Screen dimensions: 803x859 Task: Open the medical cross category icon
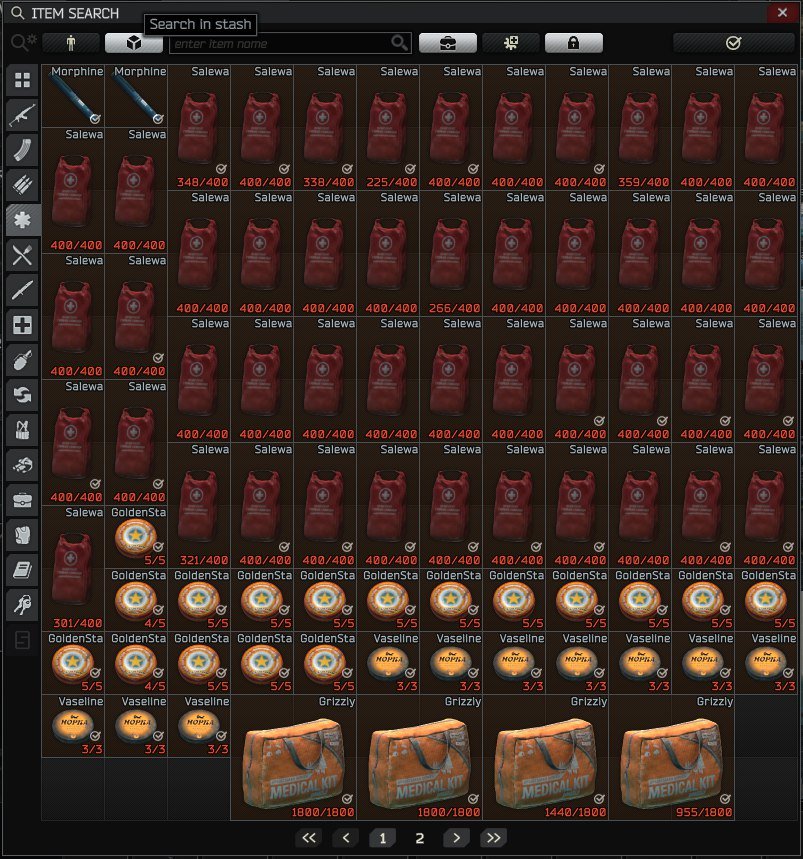click(x=22, y=325)
